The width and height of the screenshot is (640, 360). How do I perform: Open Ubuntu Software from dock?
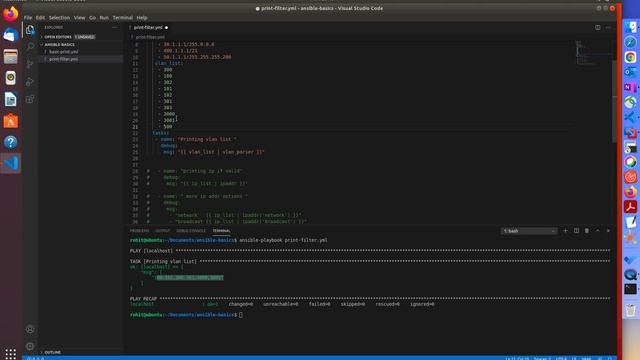11,121
